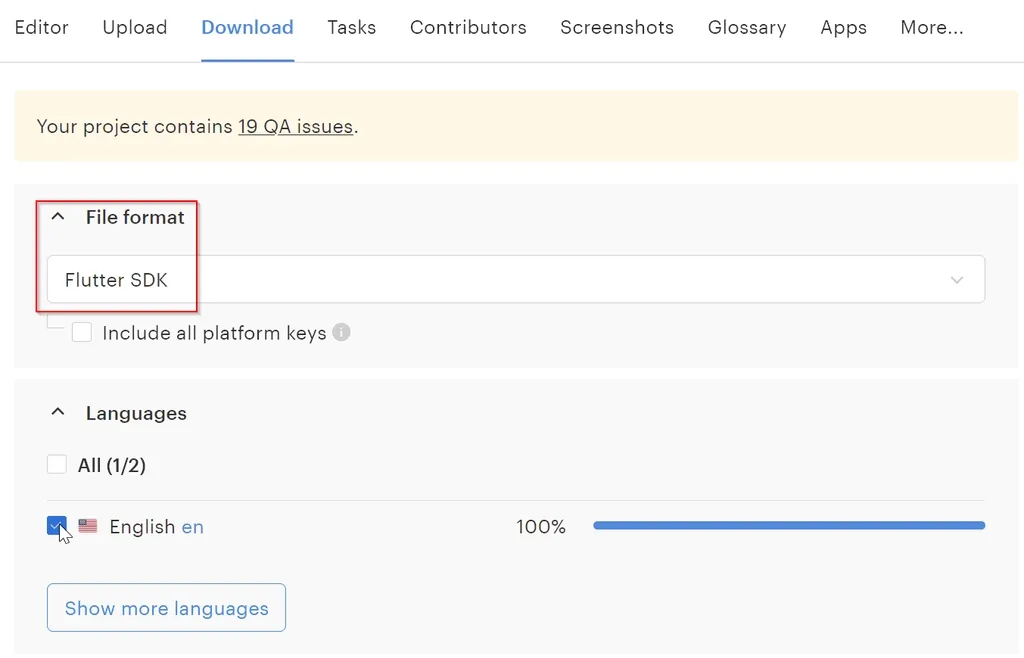Collapse the File format section chevron
The height and width of the screenshot is (658, 1024).
tap(58, 216)
